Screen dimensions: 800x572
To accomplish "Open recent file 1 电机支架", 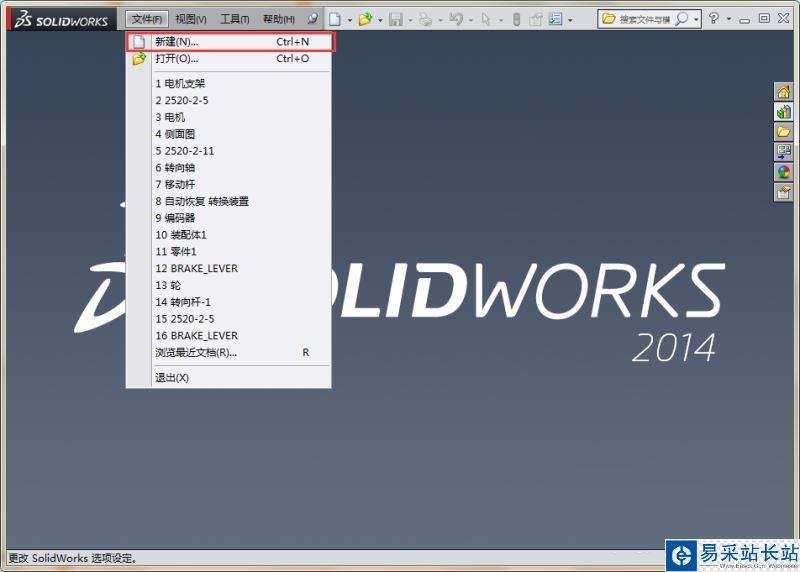I will pos(229,84).
